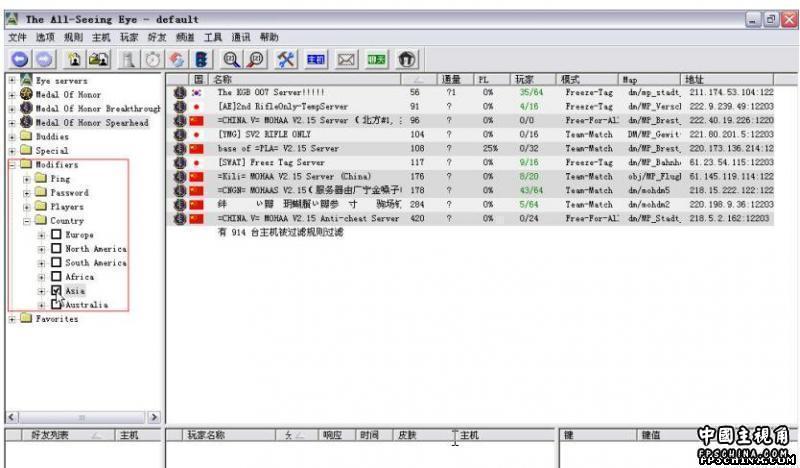Enable the North America country checkbox
The image size is (800, 468).
click(57, 249)
